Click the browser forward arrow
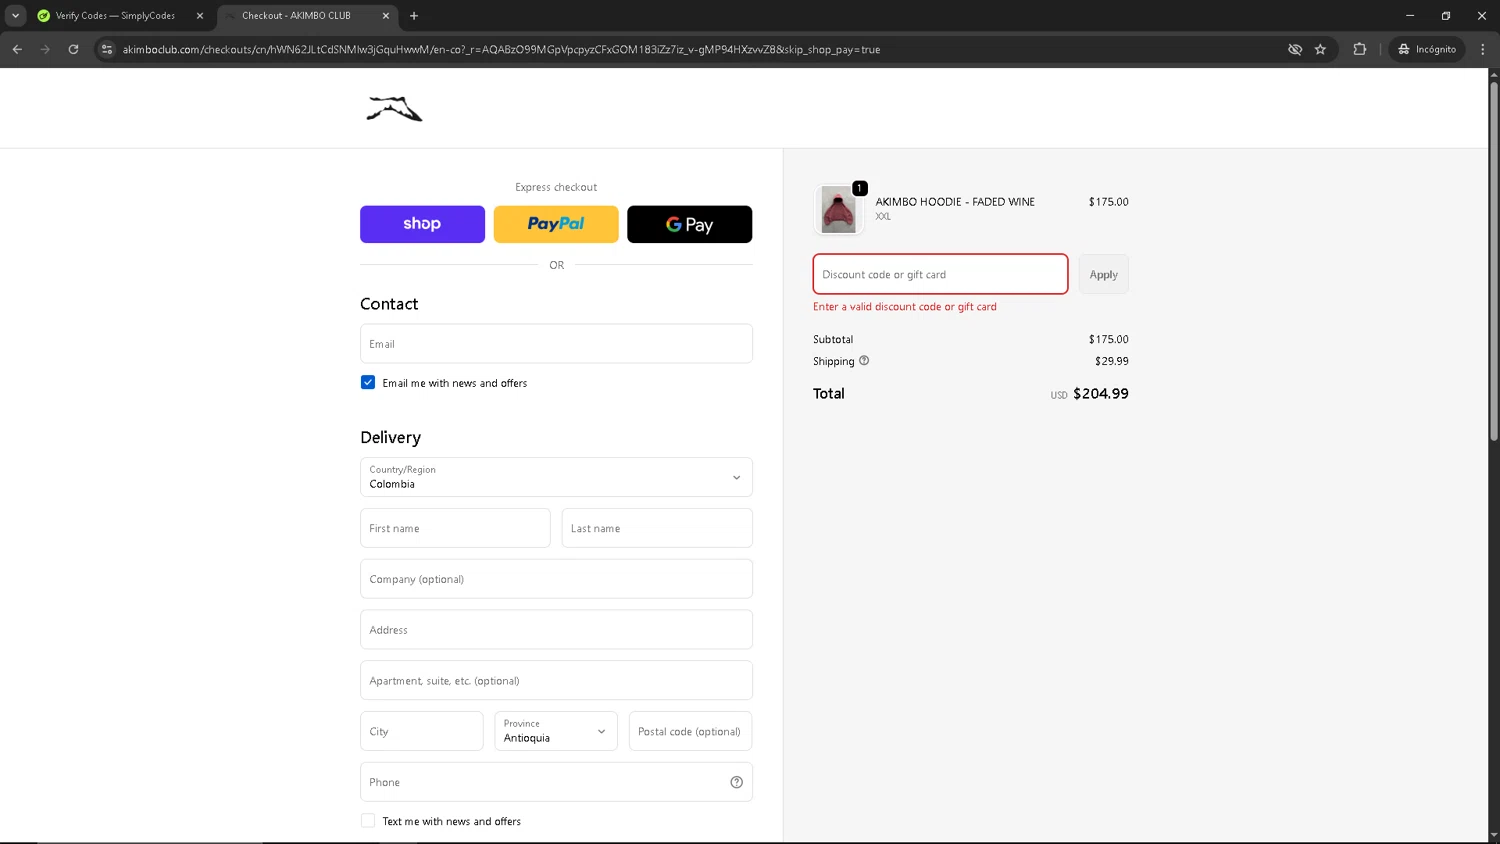 point(45,49)
